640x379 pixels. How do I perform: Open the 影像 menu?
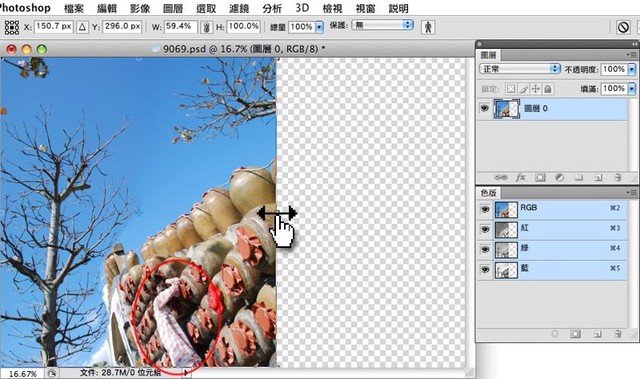pyautogui.click(x=140, y=8)
